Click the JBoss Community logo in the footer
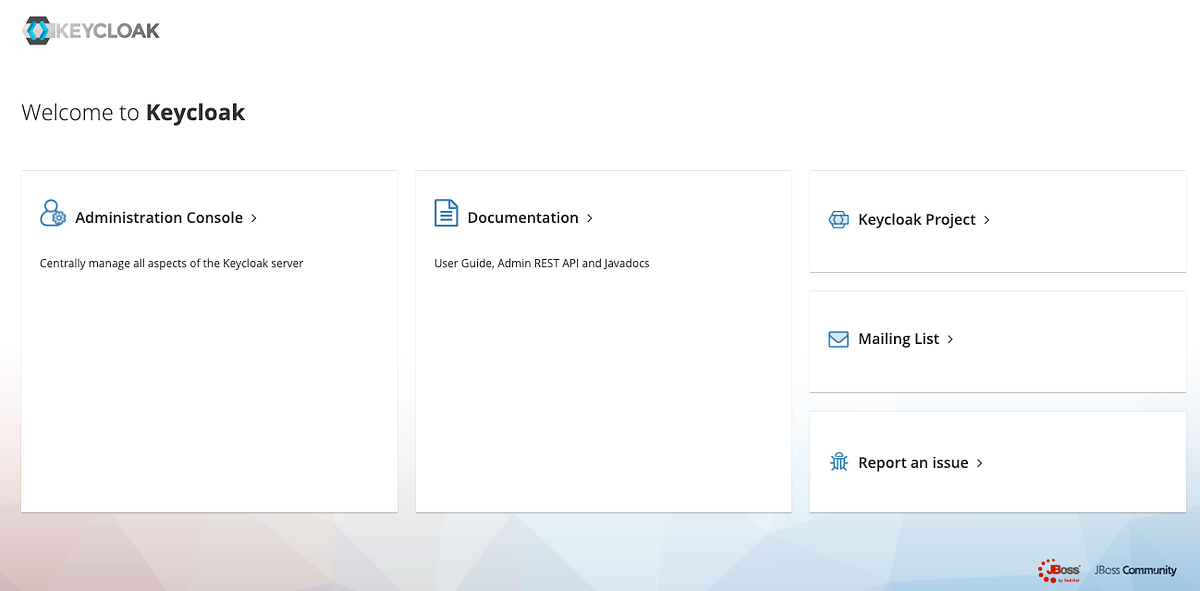Image resolution: width=1200 pixels, height=591 pixels. click(1135, 569)
